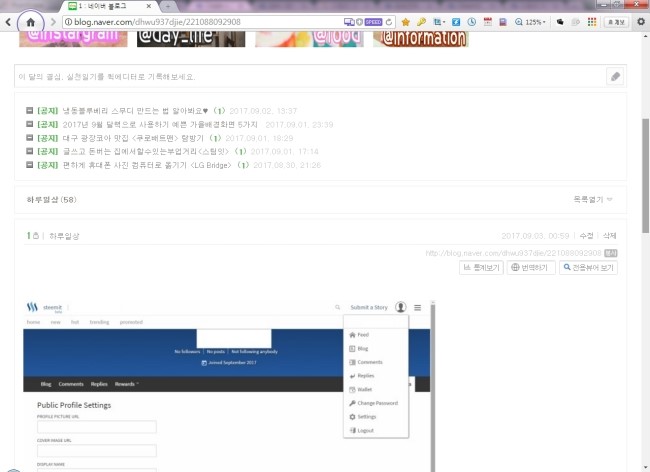The height and width of the screenshot is (472, 650).
Task: Click the reload icon in address bar
Action: tap(388, 21)
